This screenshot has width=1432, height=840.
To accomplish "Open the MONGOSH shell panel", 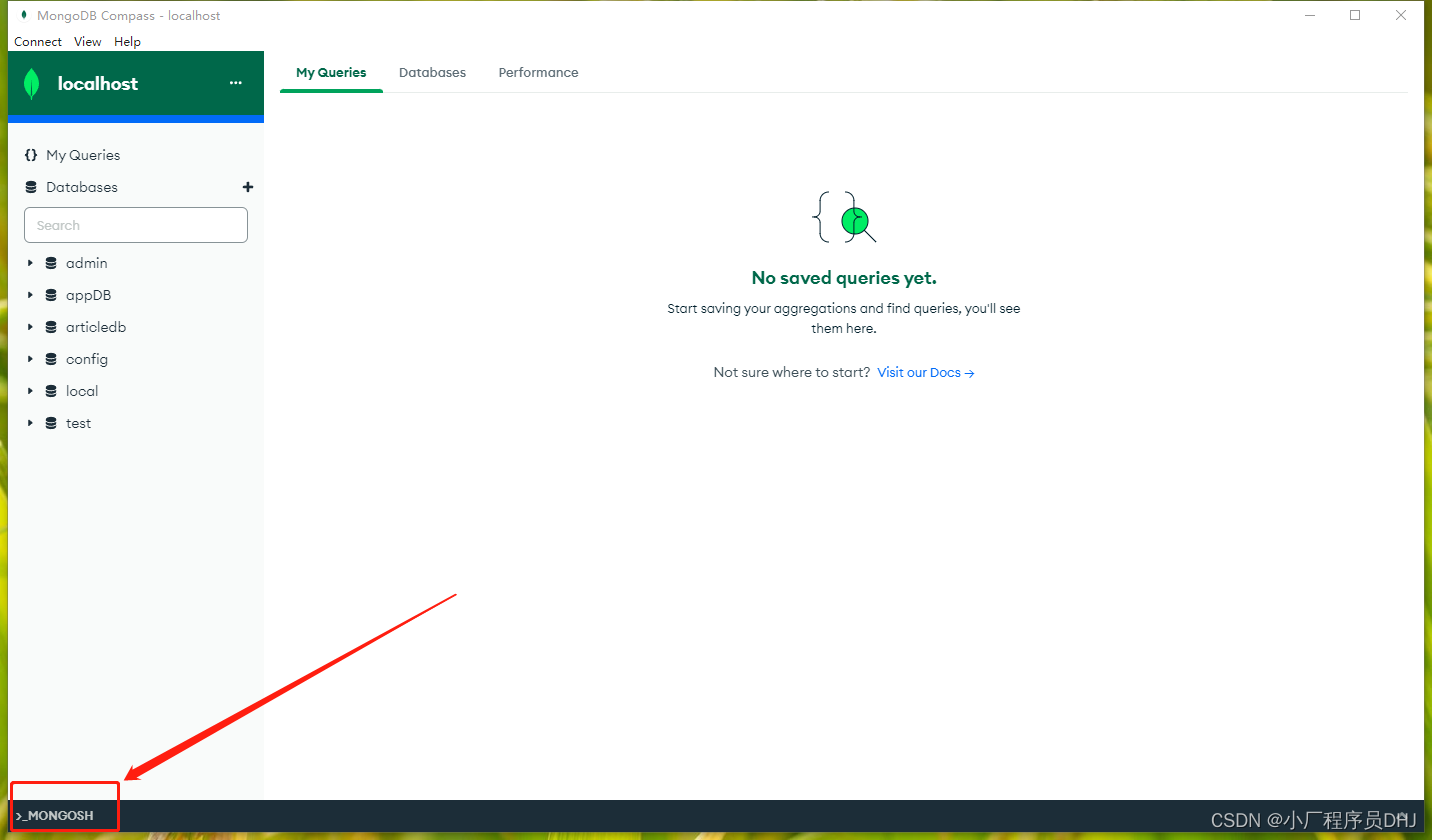I will [x=55, y=816].
